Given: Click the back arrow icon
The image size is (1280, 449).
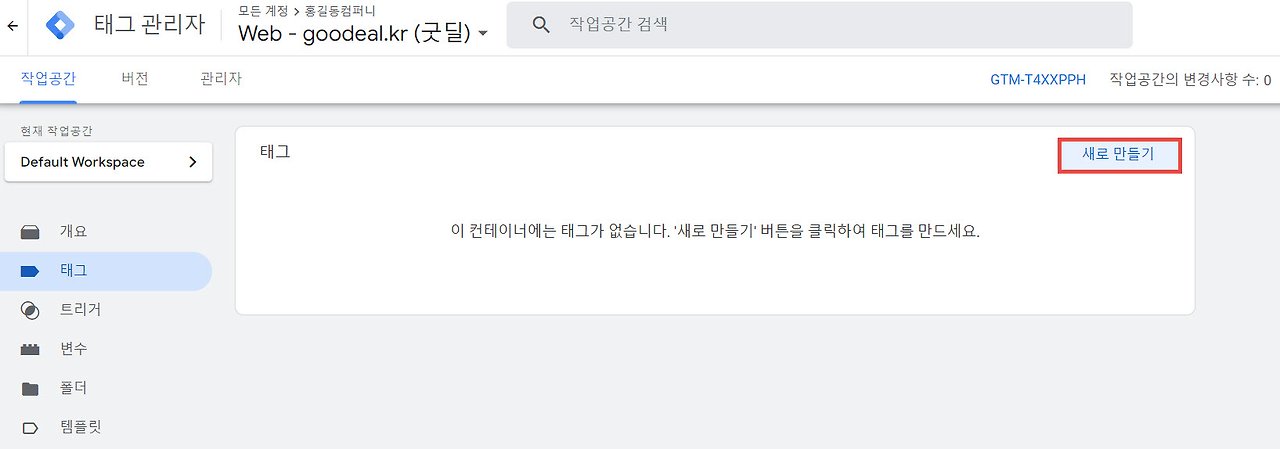Looking at the screenshot, I should (12, 25).
